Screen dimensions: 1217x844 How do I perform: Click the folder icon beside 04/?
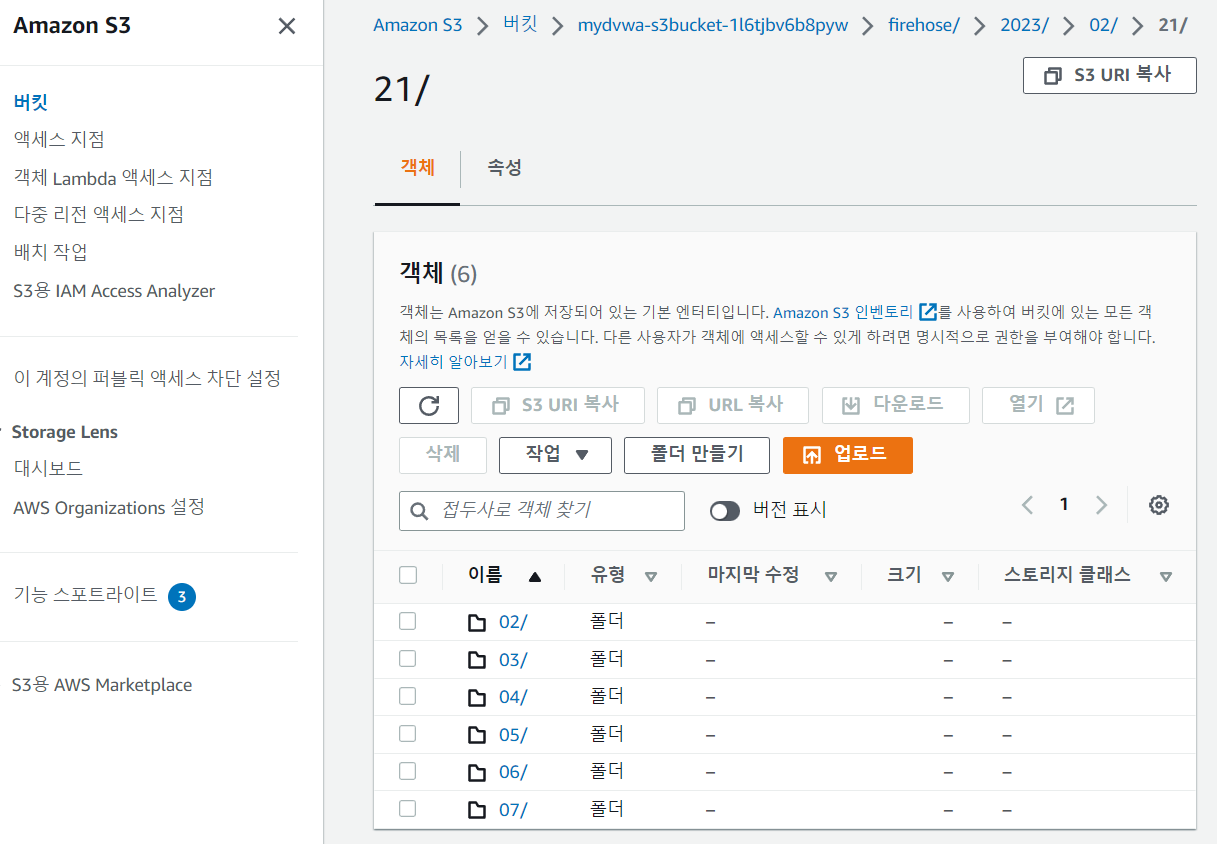(x=477, y=697)
